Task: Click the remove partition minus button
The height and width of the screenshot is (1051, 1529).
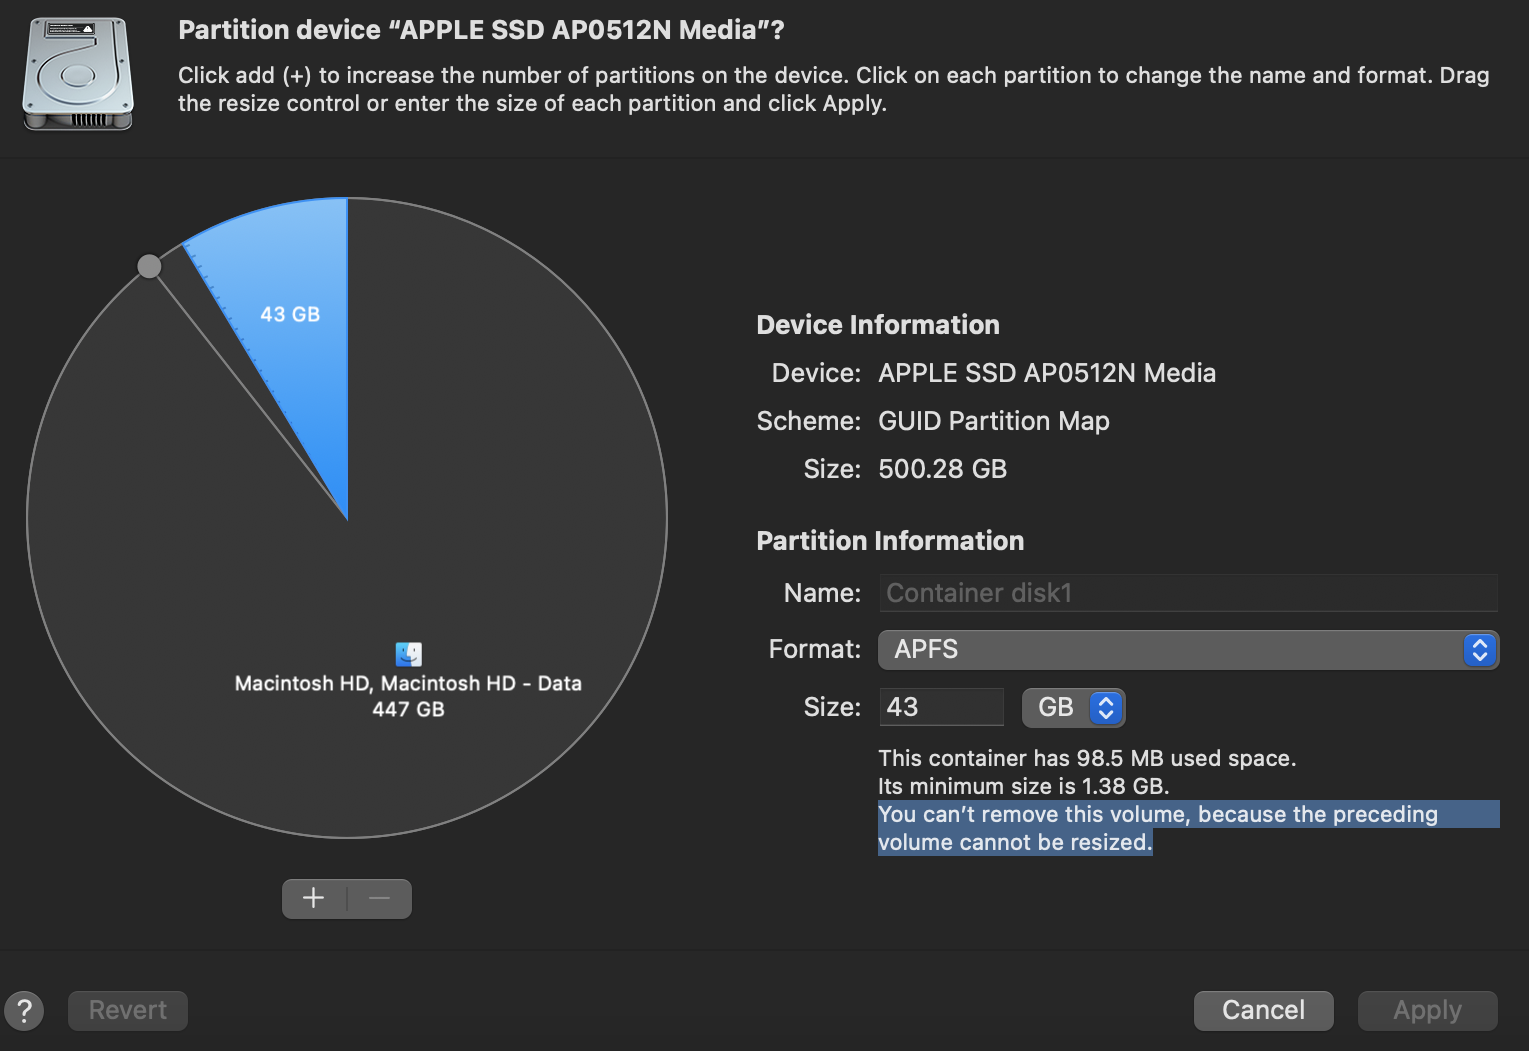Action: (x=379, y=898)
